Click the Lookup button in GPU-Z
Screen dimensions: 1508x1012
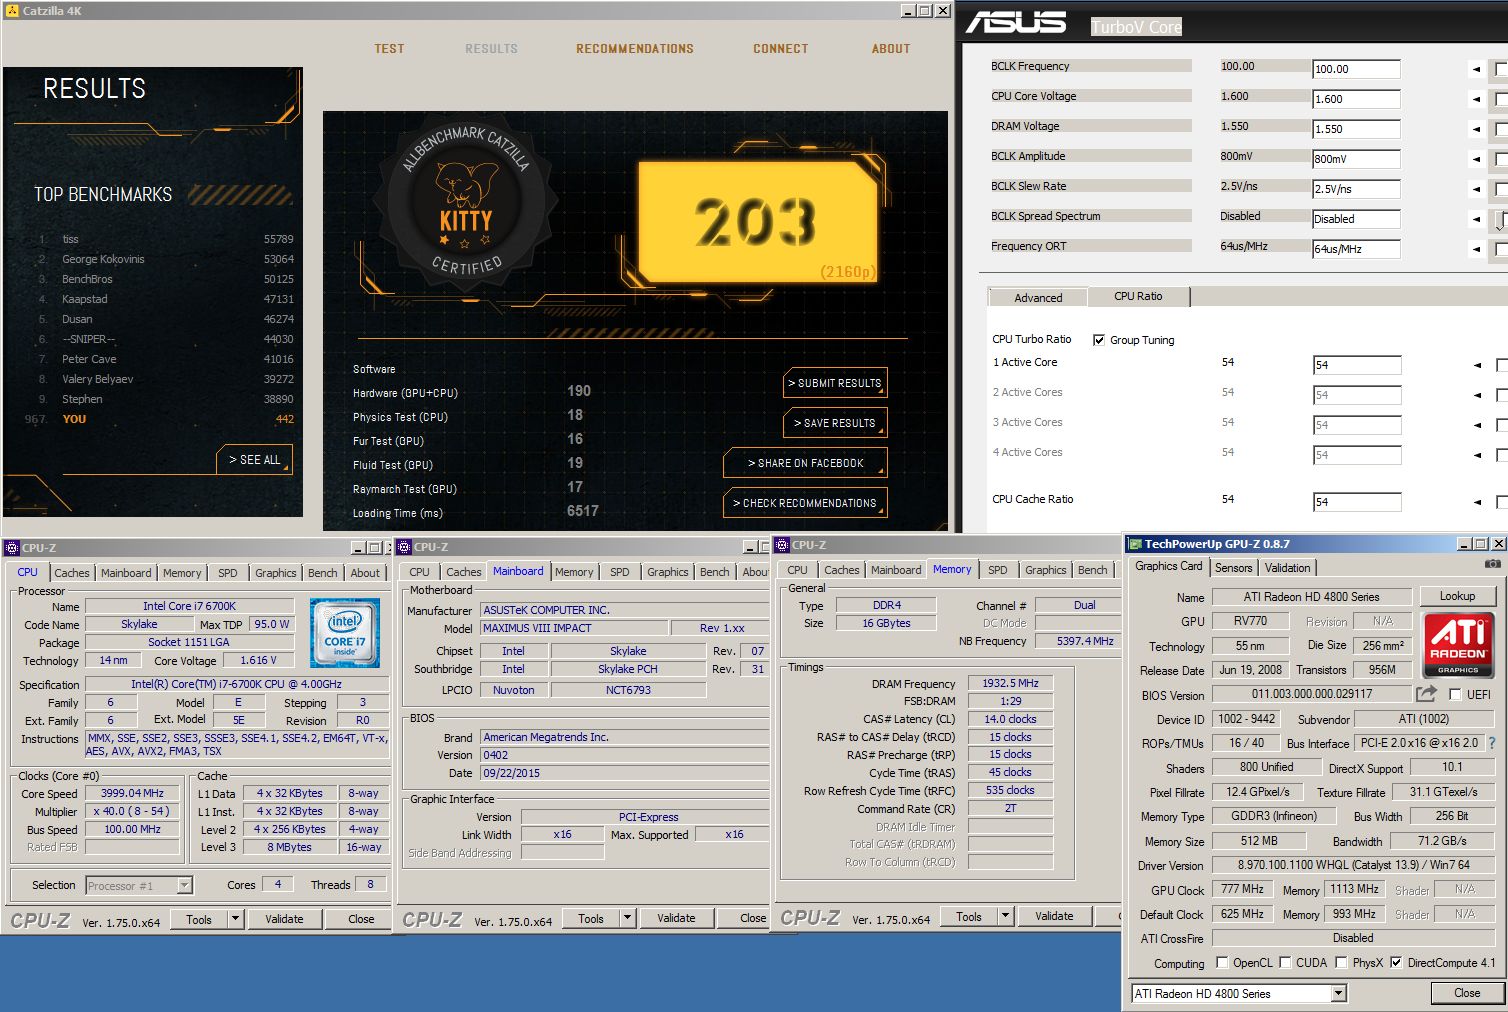(1457, 596)
